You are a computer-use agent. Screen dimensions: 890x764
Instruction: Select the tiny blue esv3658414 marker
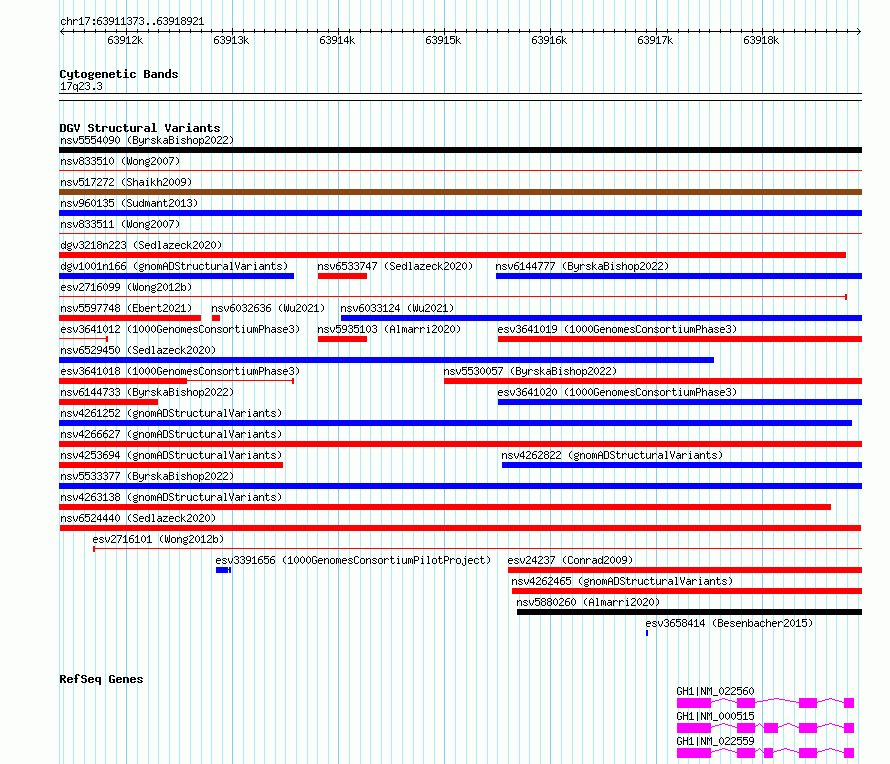(x=646, y=633)
